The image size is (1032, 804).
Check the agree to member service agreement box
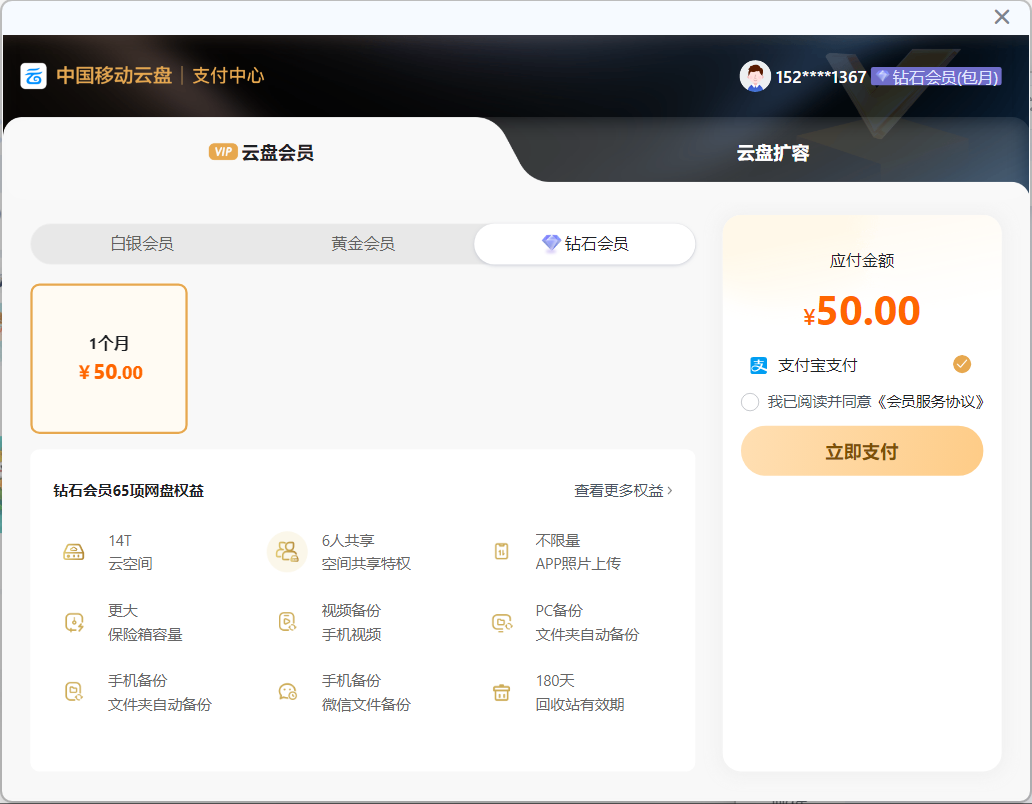[750, 401]
